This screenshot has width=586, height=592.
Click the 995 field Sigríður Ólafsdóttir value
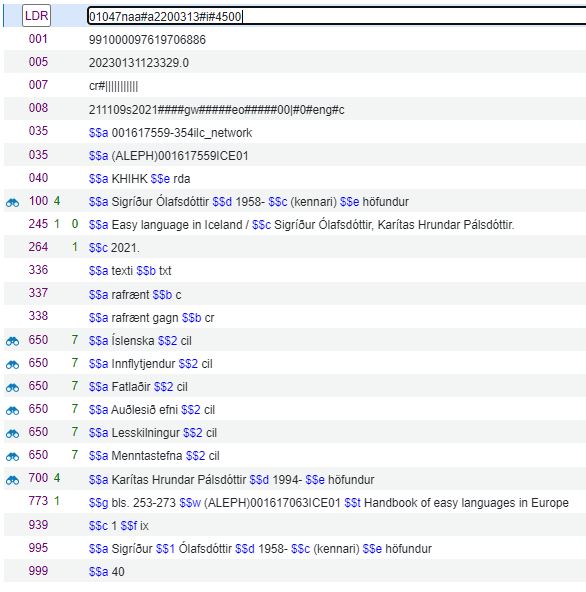tap(260, 549)
